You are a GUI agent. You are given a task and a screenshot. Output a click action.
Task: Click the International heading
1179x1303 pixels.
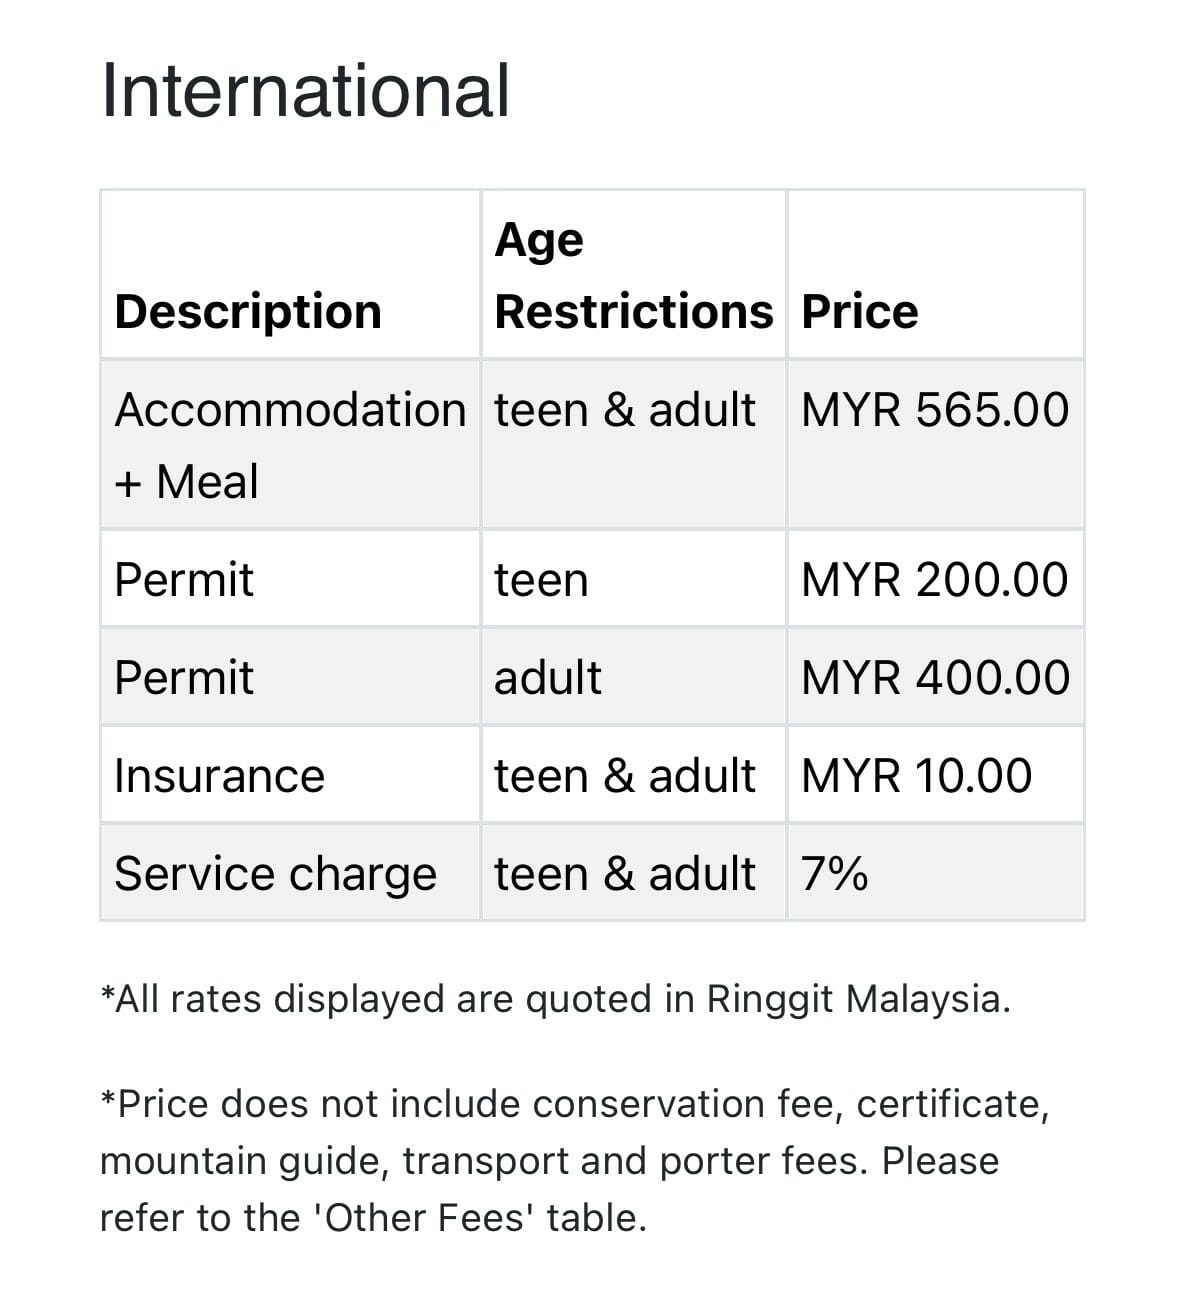[305, 90]
